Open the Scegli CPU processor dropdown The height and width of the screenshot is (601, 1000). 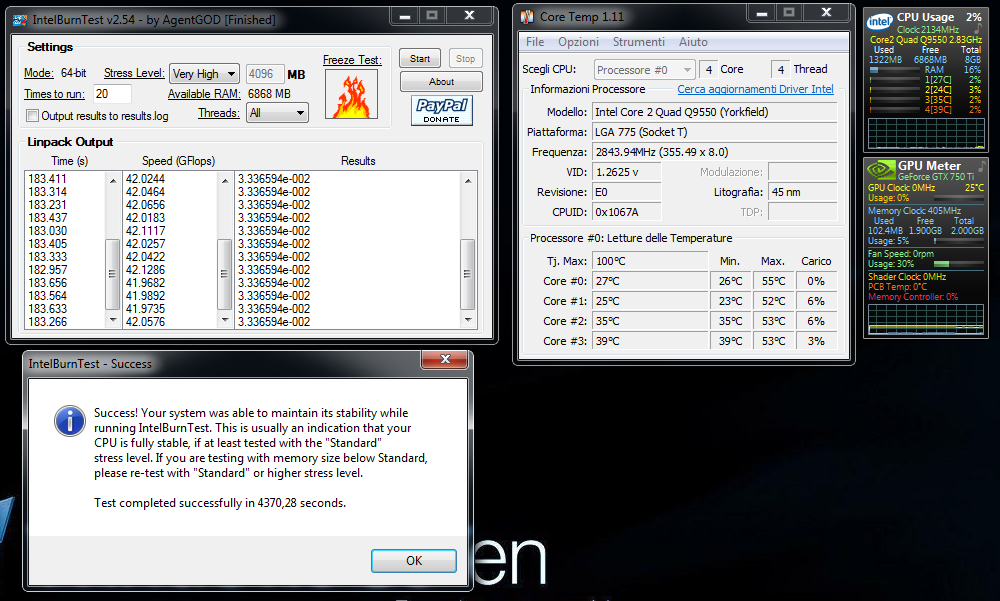pyautogui.click(x=644, y=70)
